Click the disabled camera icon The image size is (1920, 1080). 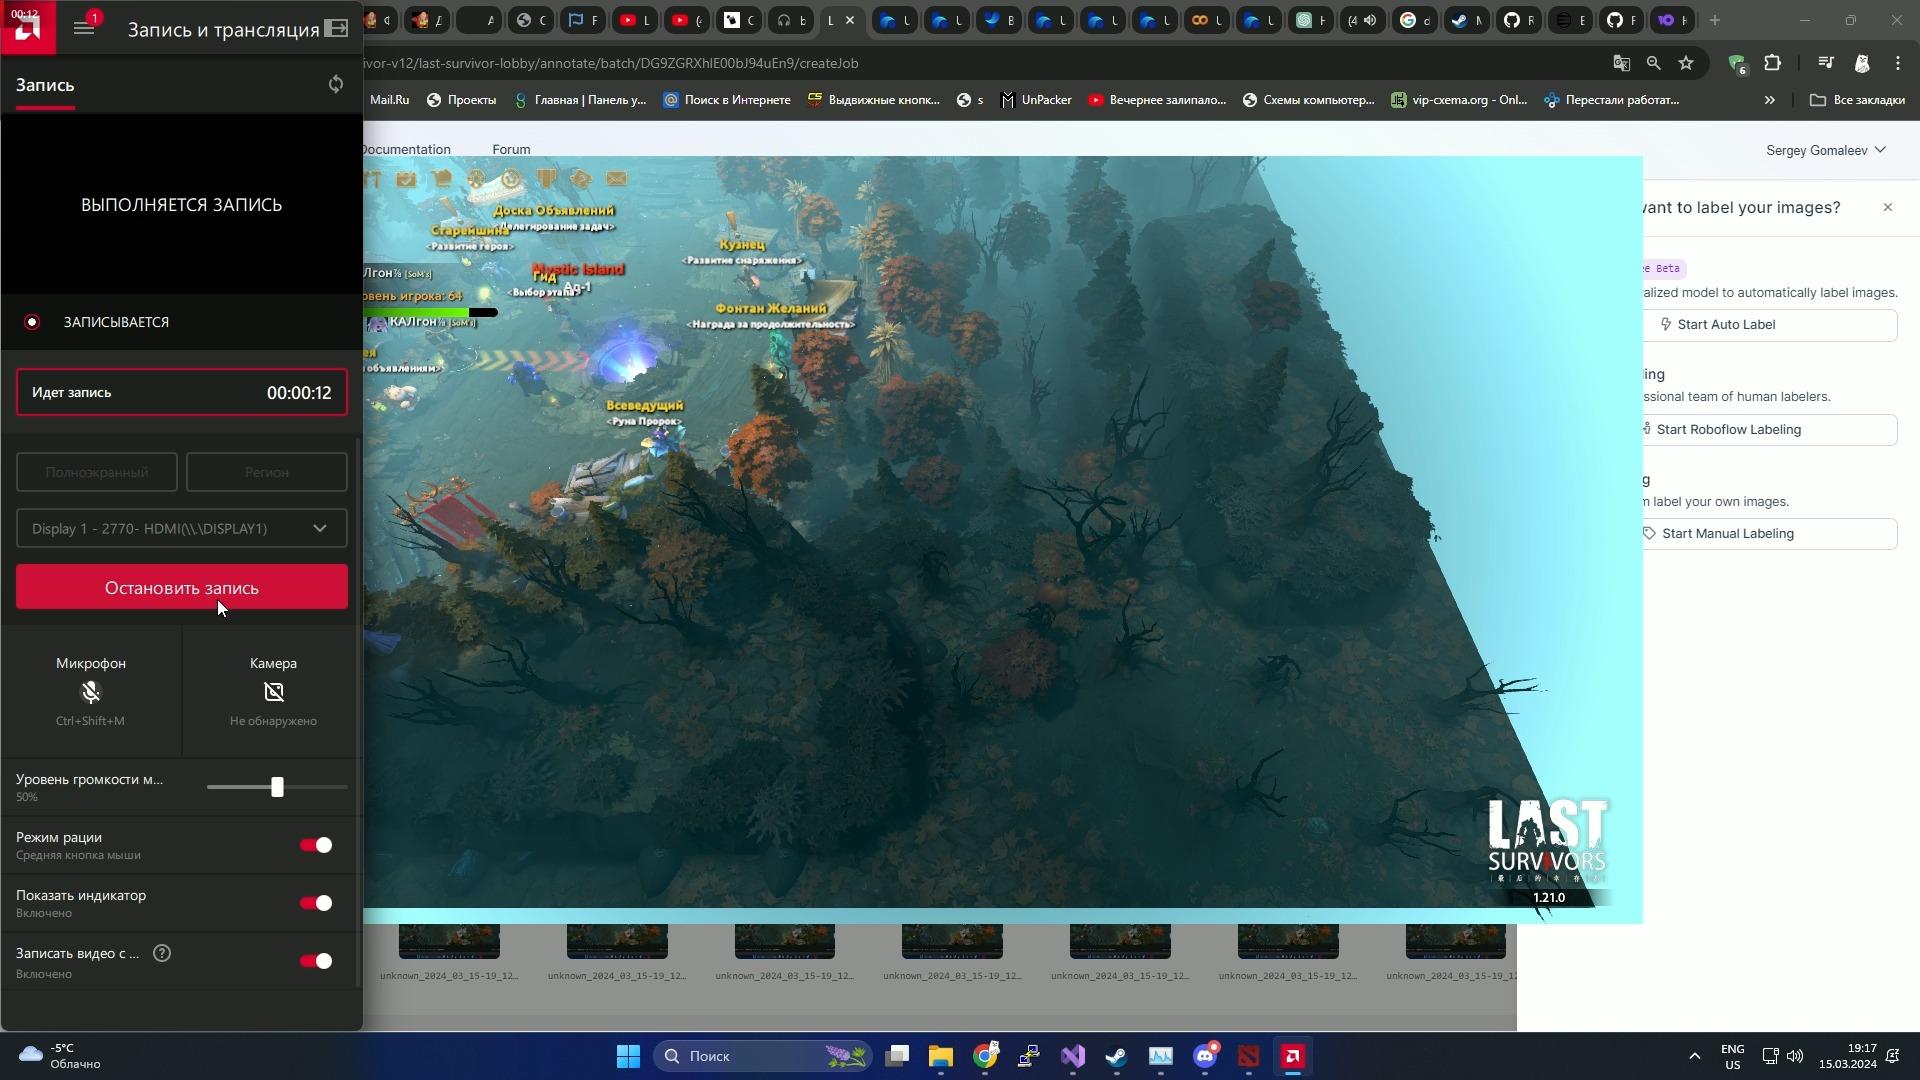(x=273, y=692)
